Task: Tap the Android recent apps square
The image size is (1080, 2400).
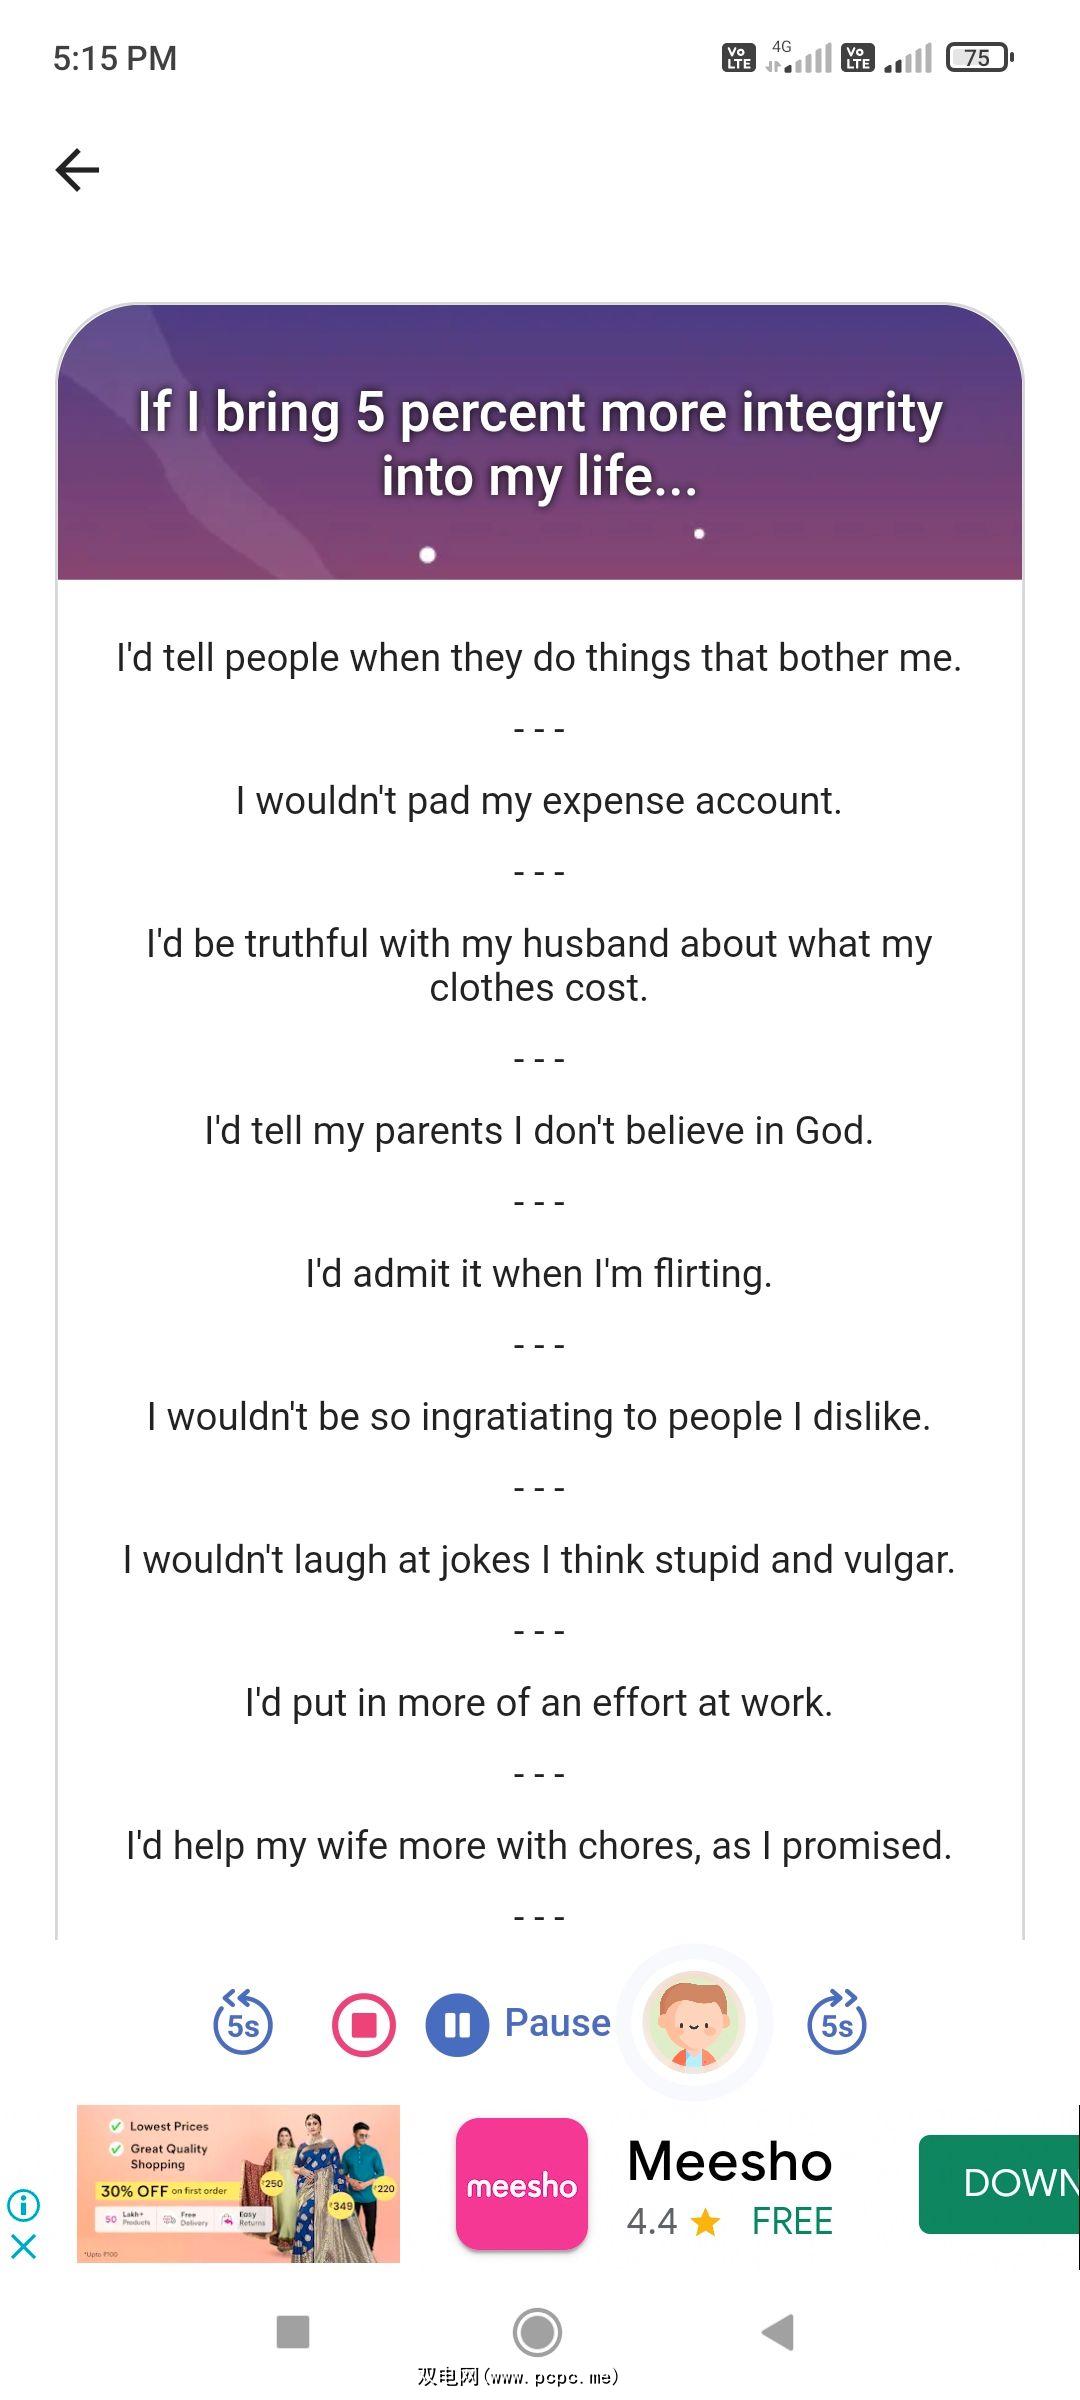Action: [293, 2331]
